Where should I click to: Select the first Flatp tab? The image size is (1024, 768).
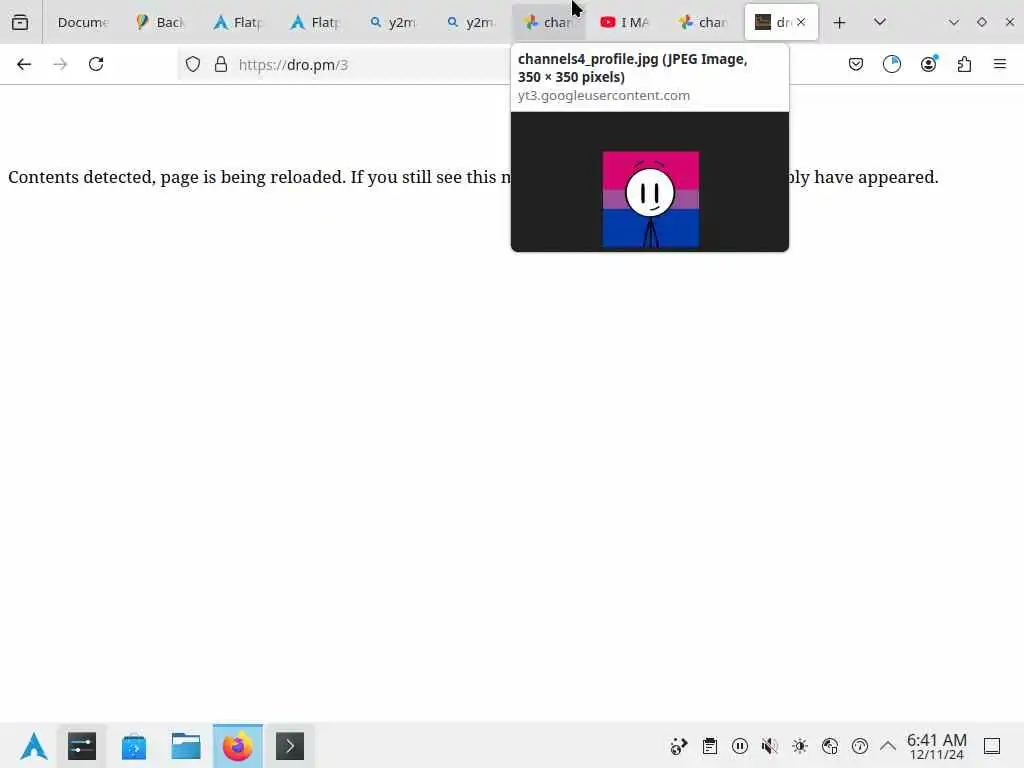238,22
